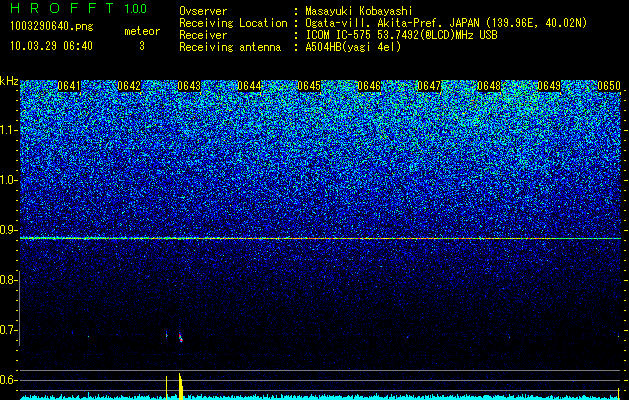Click the 0648 time marker
The width and height of the screenshot is (629, 400).
coord(489,86)
